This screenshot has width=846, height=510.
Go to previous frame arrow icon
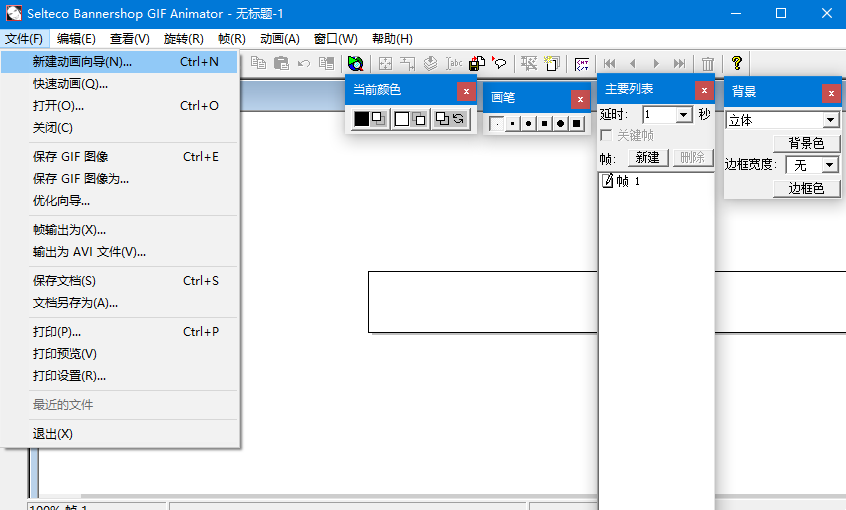point(632,64)
